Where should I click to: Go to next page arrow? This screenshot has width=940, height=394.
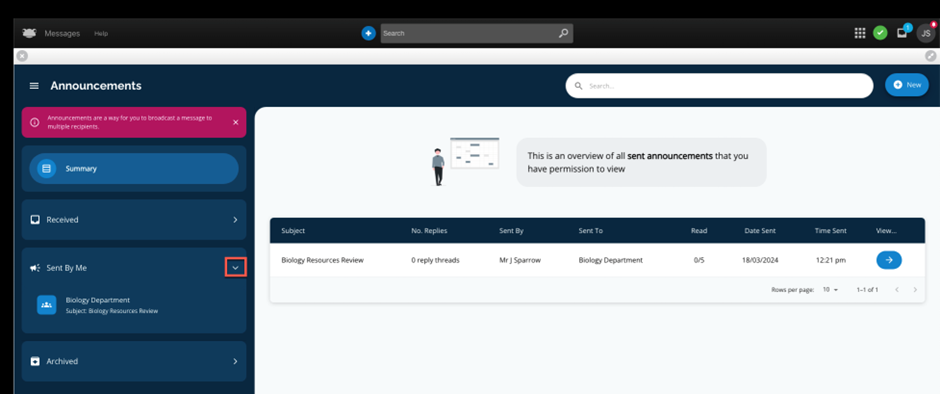click(915, 290)
